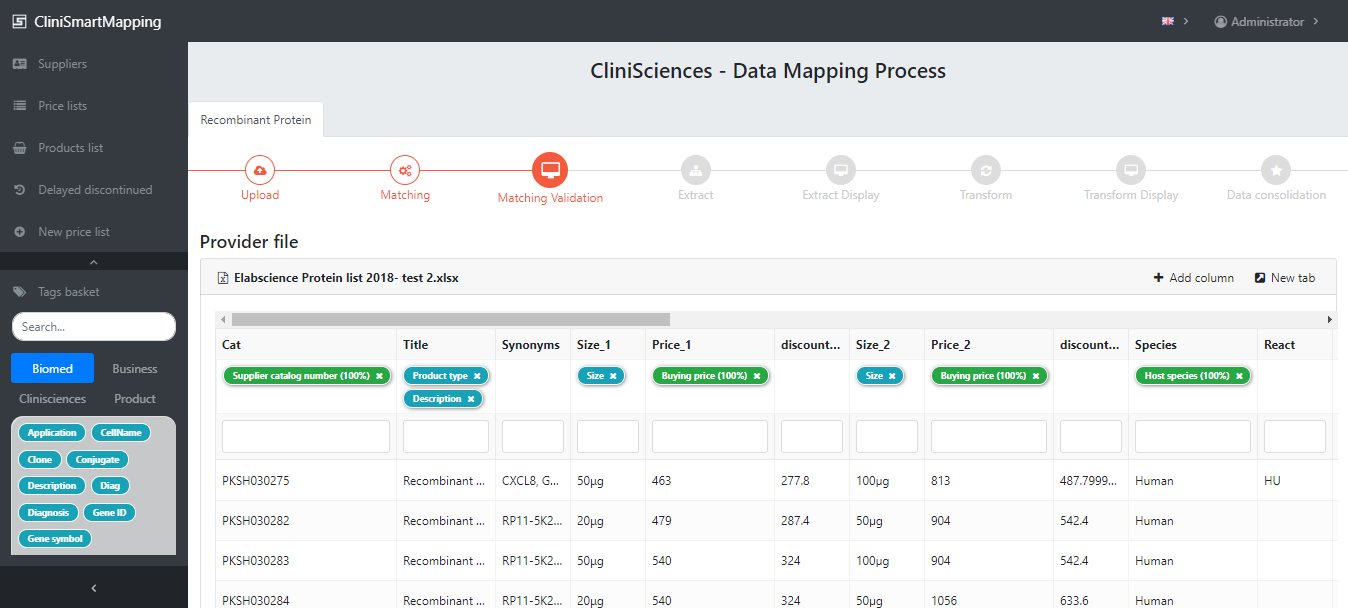This screenshot has height=608, width=1348.
Task: Click the CliniSmartMapping logo icon
Action: pyautogui.click(x=19, y=21)
